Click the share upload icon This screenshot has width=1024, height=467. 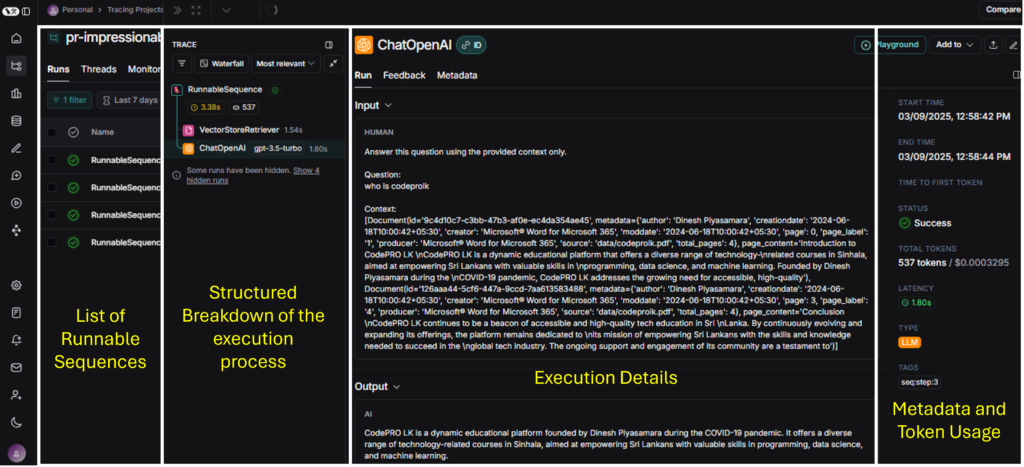[993, 45]
